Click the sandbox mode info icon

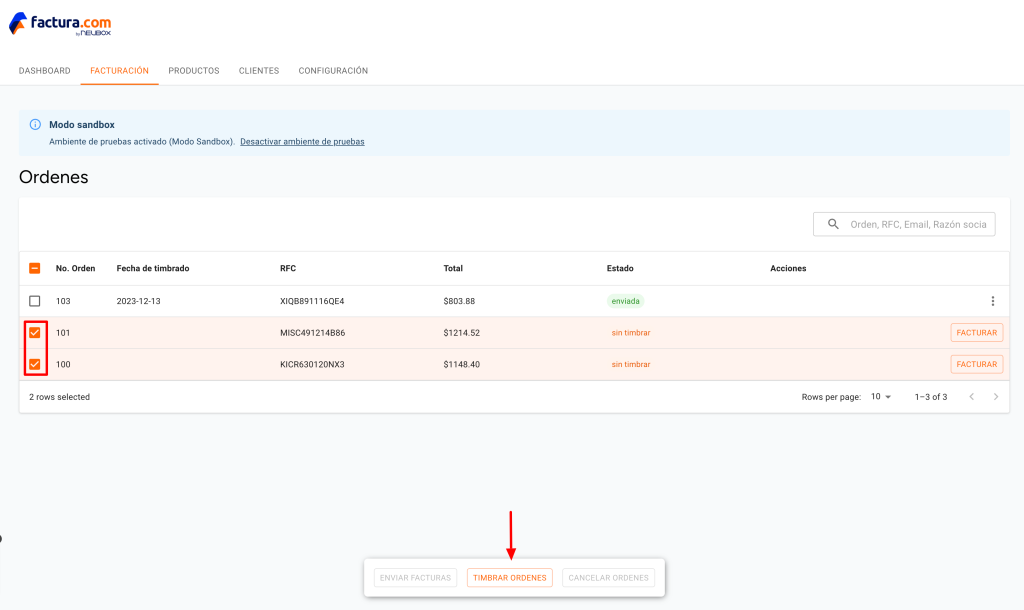pos(35,125)
